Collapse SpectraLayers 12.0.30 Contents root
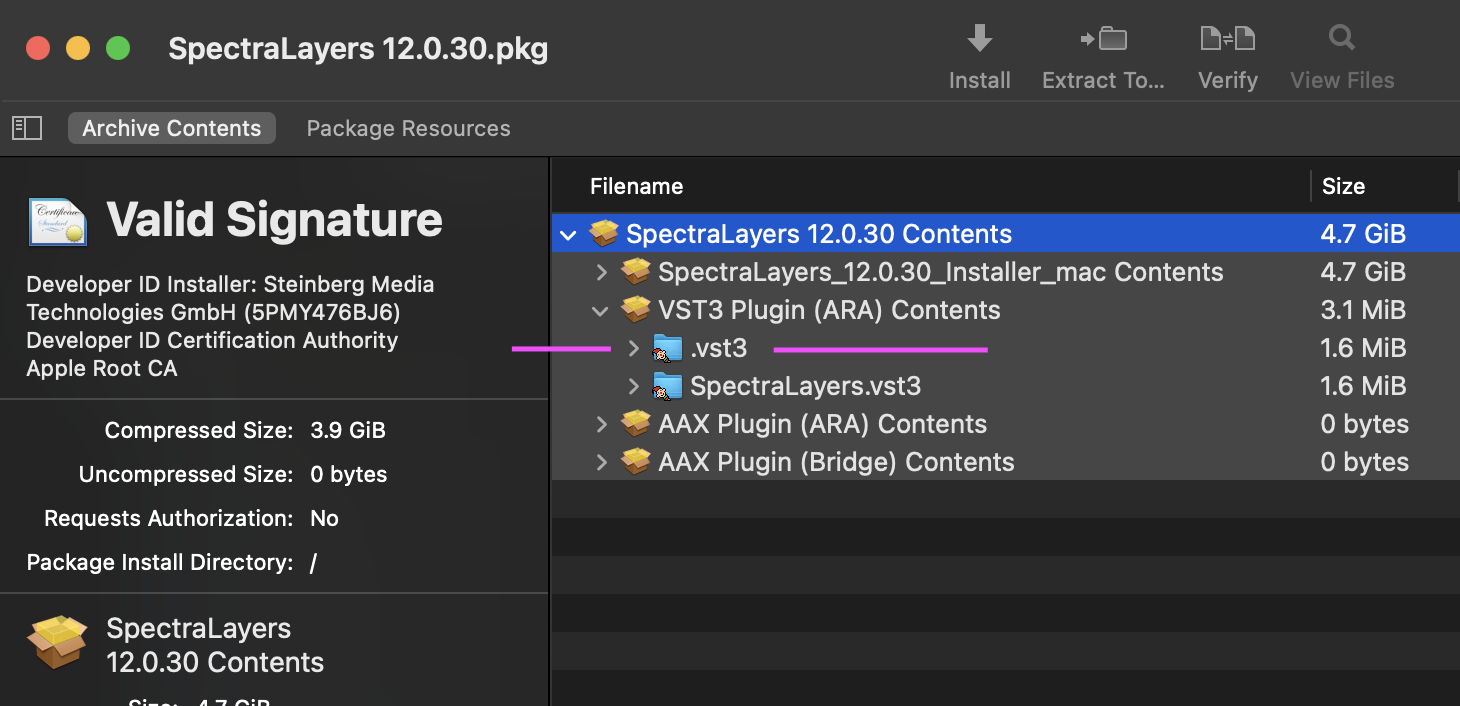This screenshot has width=1460, height=706. click(569, 235)
